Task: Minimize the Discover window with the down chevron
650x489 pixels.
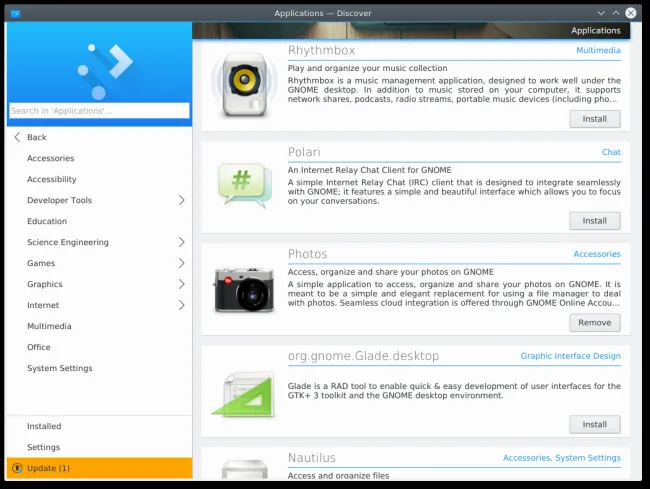Action: click(x=601, y=13)
